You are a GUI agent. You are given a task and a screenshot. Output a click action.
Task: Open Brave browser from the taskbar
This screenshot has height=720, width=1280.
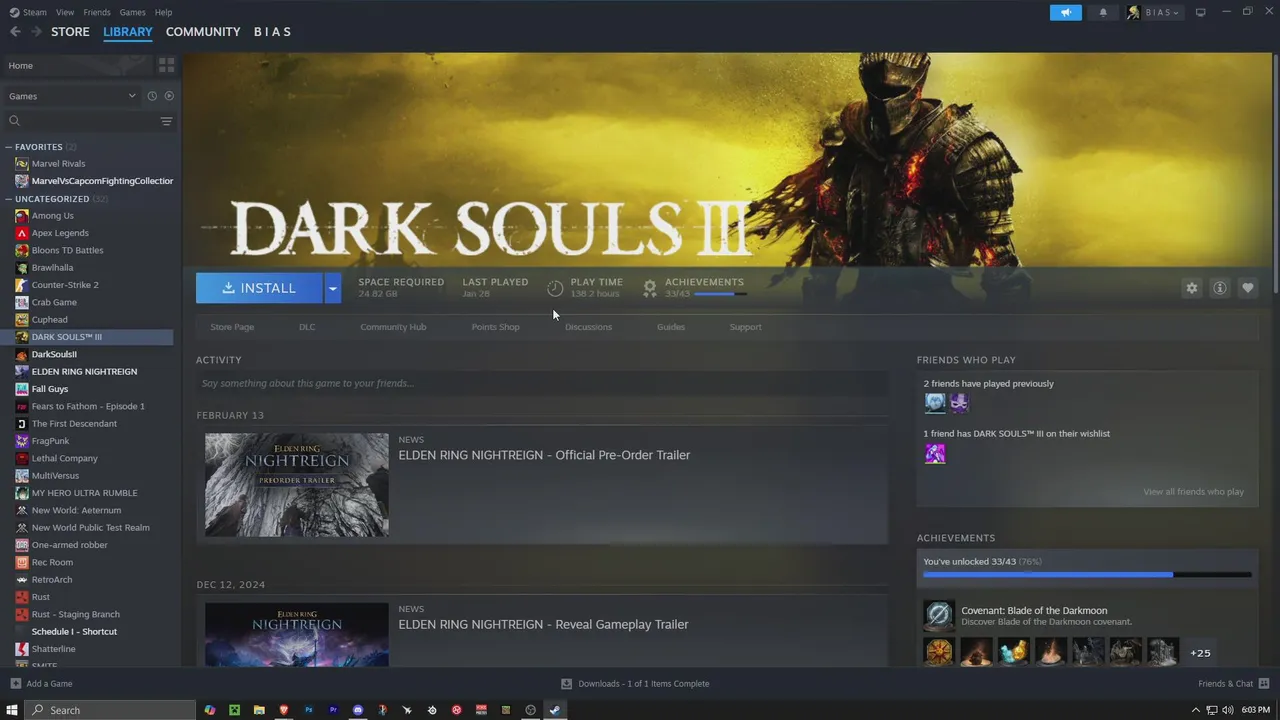click(x=283, y=710)
